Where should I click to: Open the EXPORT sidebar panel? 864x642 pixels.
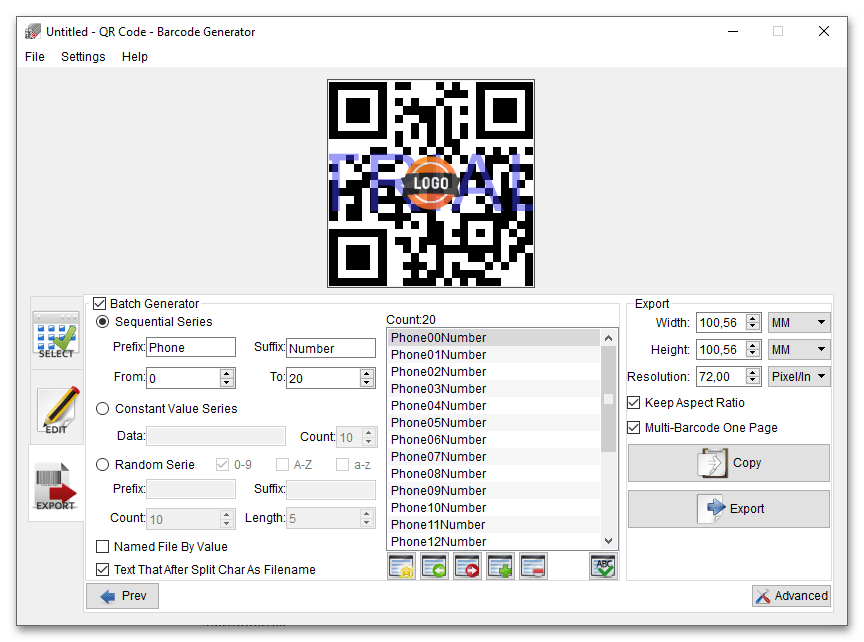(56, 484)
